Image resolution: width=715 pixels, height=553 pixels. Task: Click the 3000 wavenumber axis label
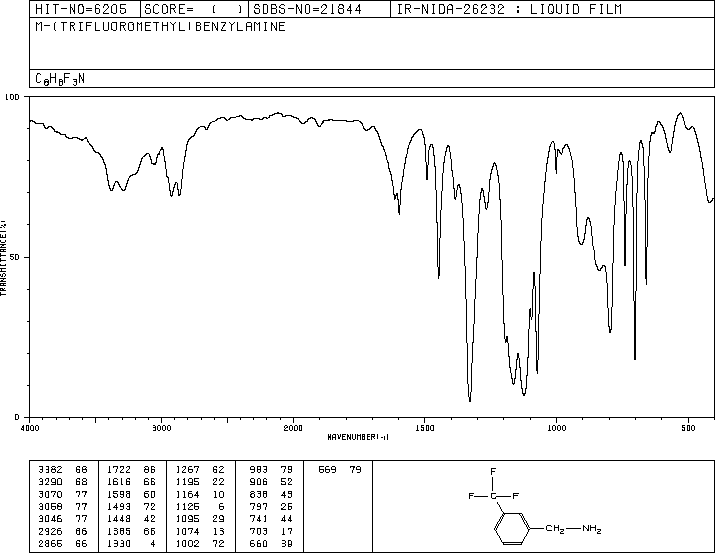(161, 428)
